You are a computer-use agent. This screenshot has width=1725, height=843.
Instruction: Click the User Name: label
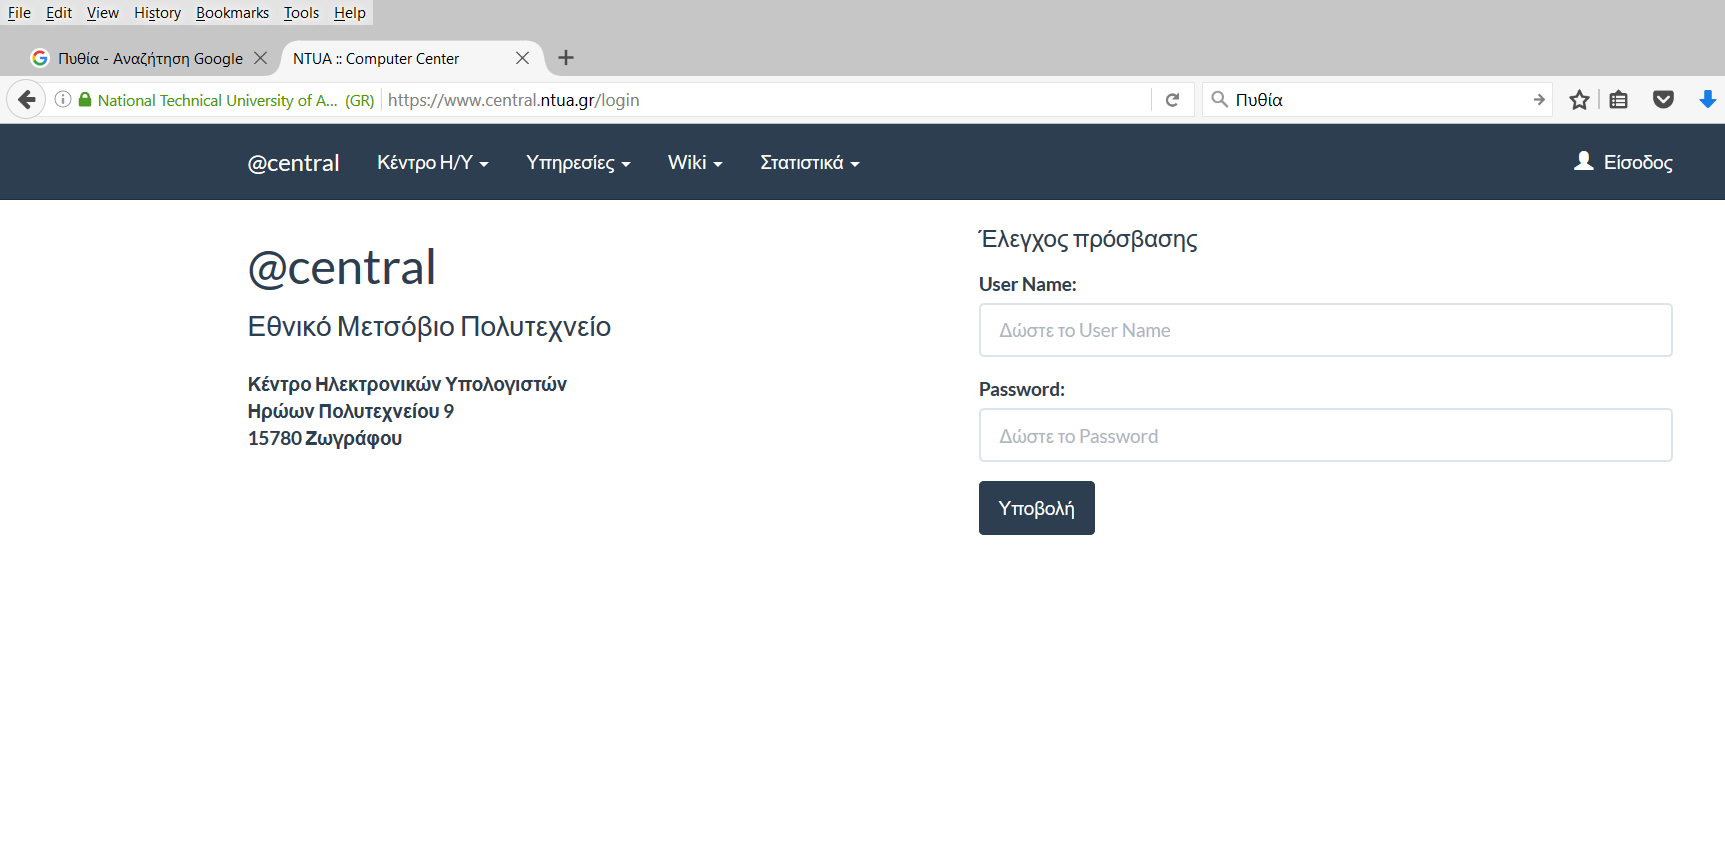coord(1028,284)
